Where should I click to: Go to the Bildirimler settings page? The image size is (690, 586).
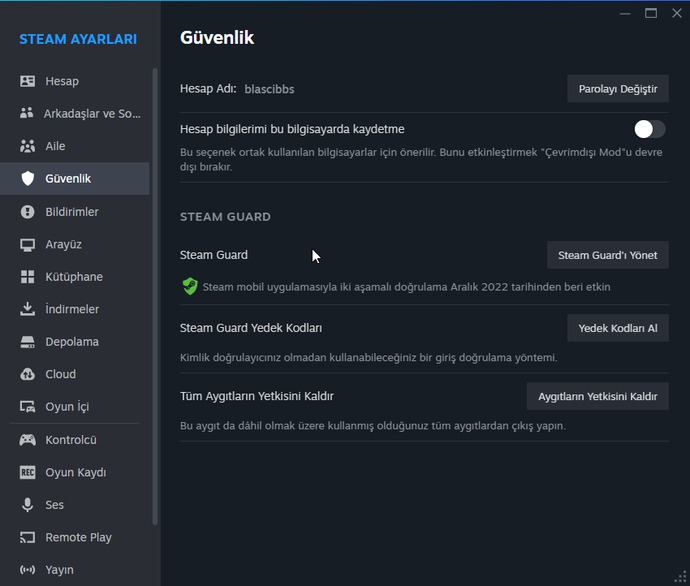[75, 212]
